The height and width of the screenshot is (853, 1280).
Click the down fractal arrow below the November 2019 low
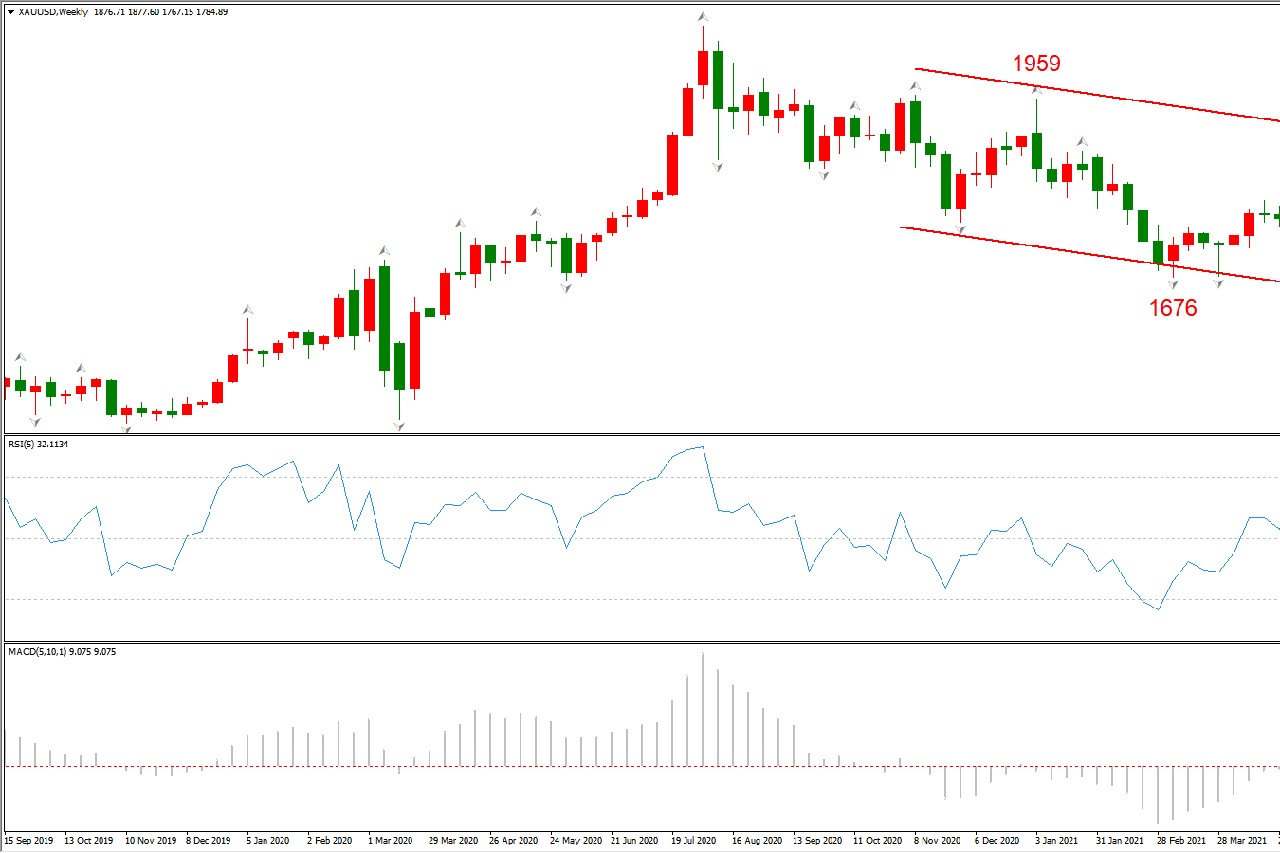click(x=126, y=429)
